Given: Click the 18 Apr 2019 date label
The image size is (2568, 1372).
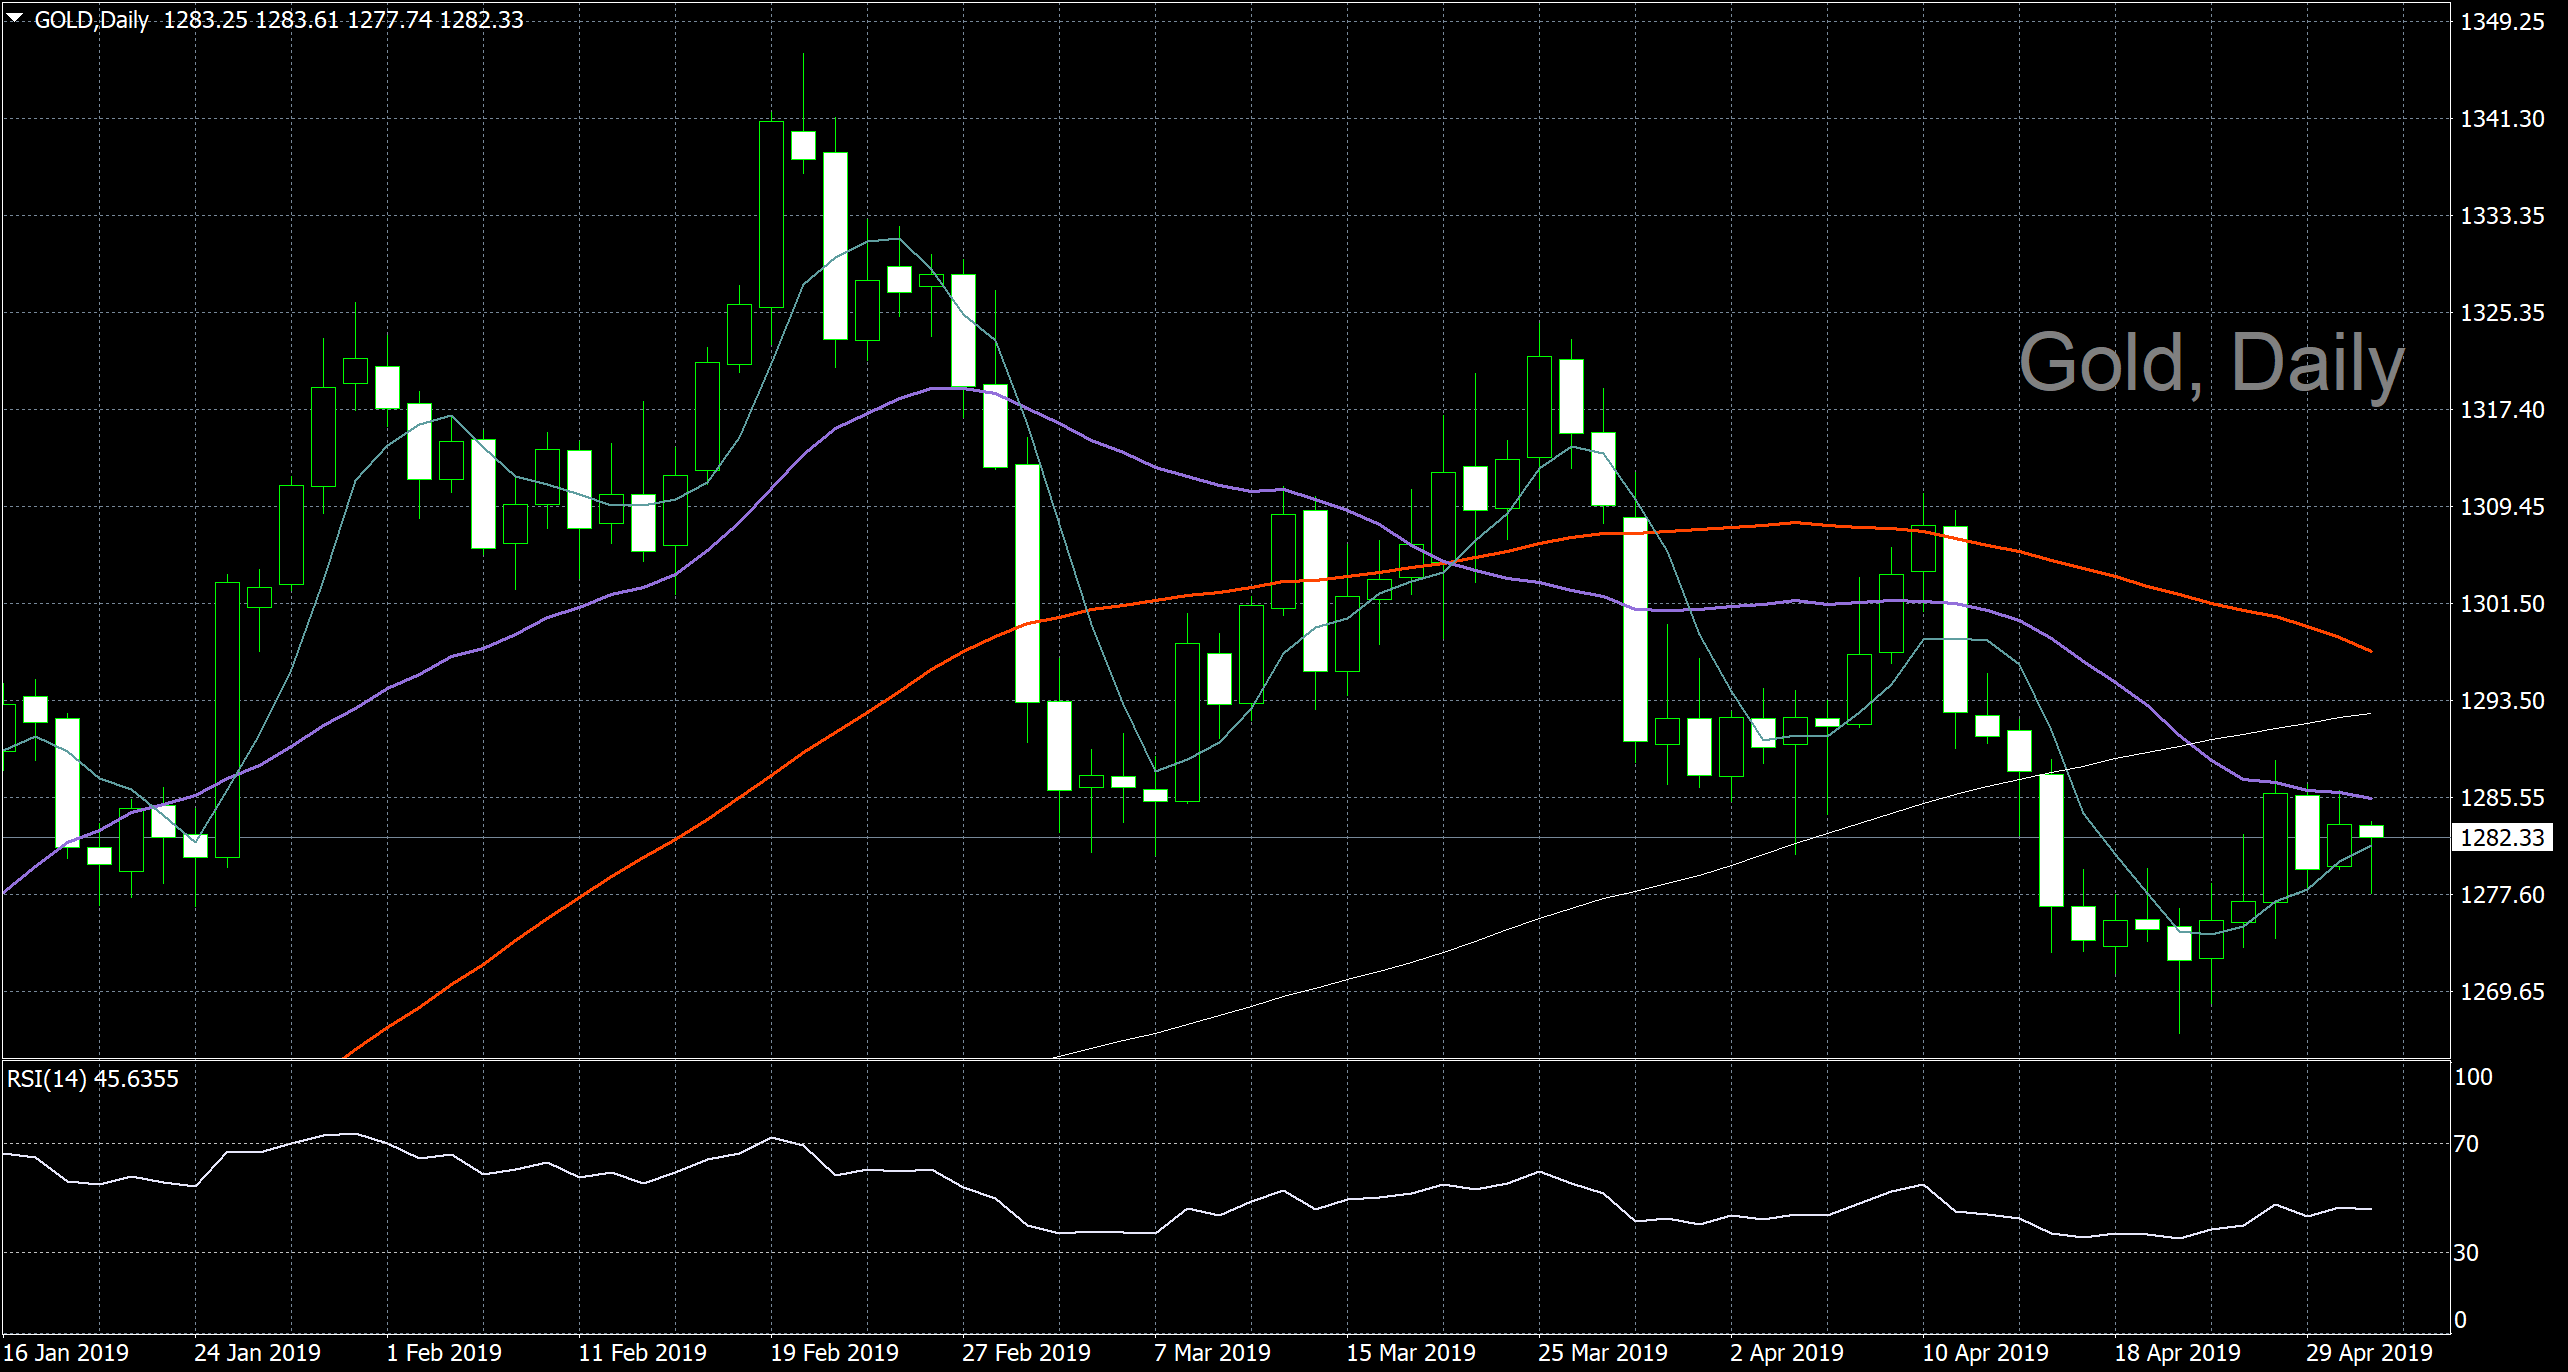Looking at the screenshot, I should point(2178,1353).
